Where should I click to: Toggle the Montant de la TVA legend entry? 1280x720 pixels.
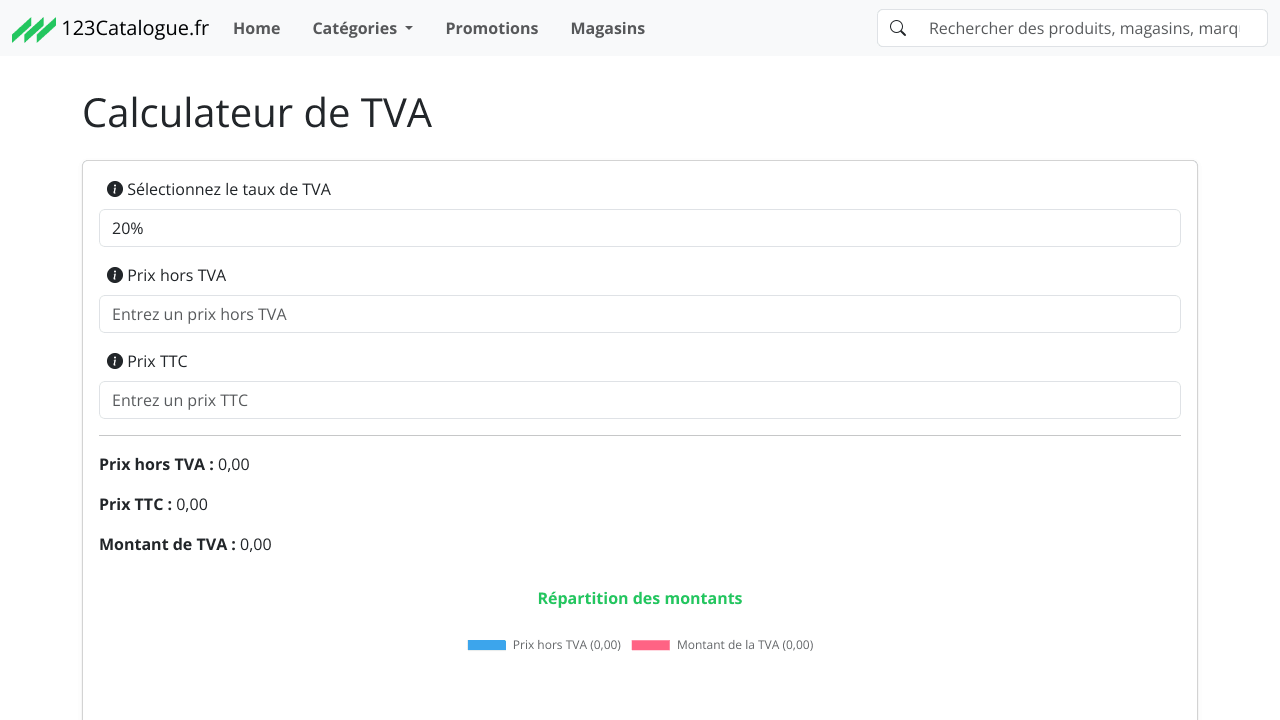[745, 645]
